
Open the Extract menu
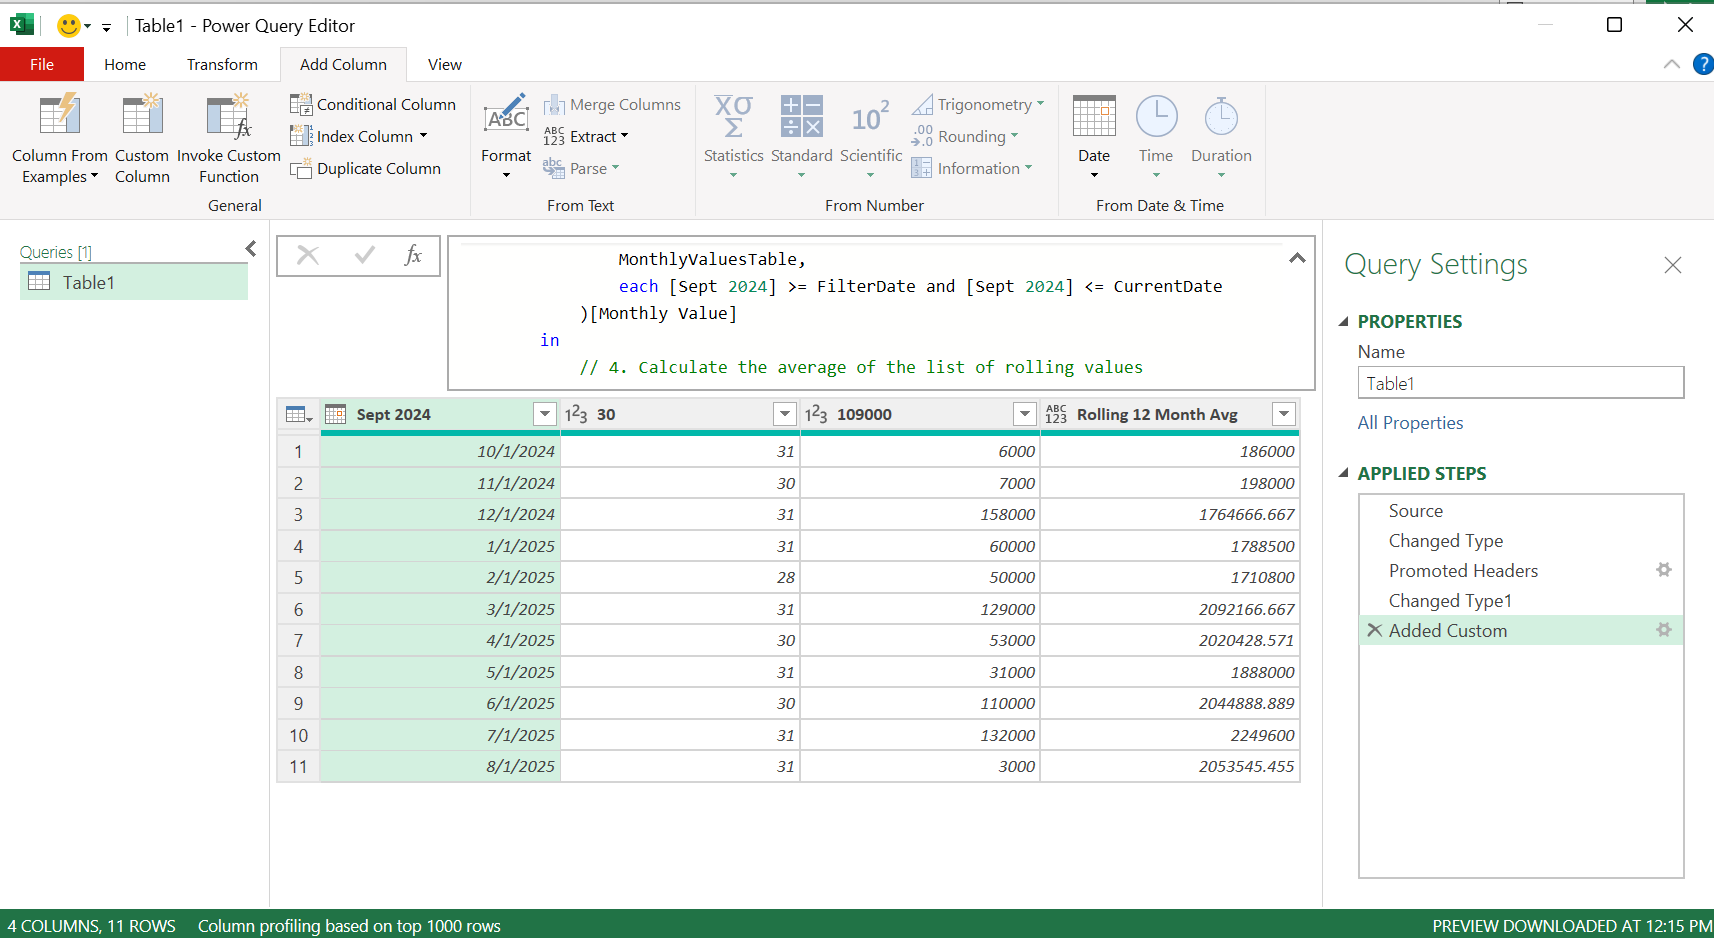586,136
